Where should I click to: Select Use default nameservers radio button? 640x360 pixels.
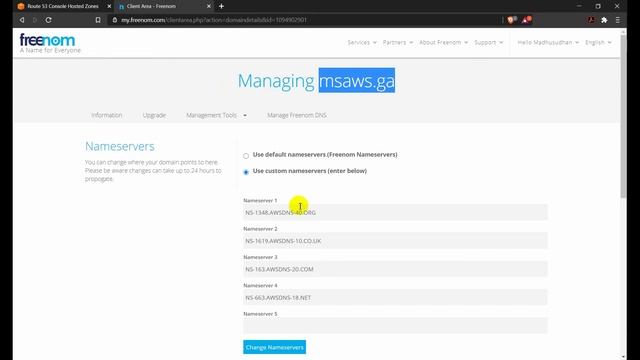point(246,156)
